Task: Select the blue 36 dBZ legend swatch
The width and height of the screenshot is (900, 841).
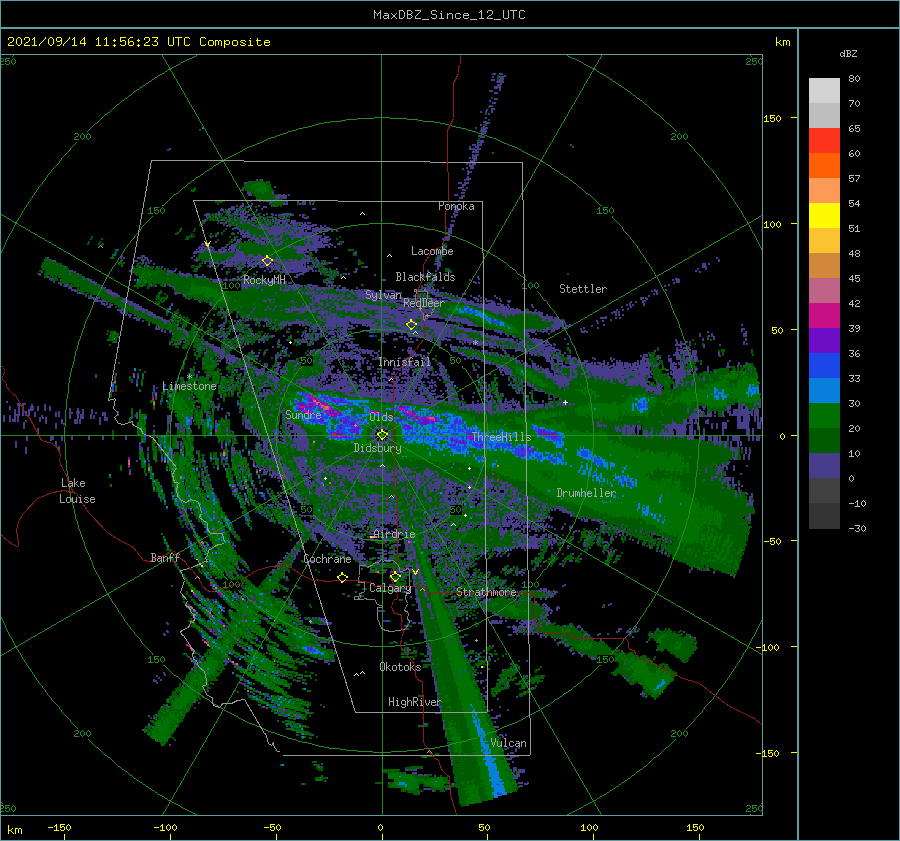Action: click(x=824, y=365)
